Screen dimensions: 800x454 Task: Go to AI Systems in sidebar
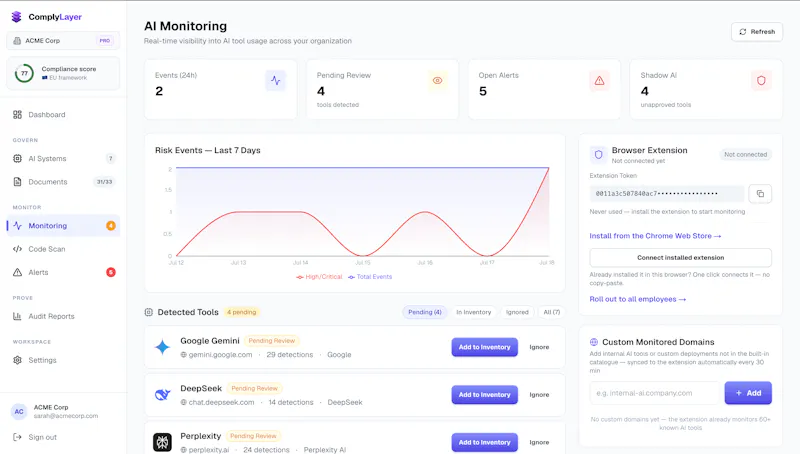pyautogui.click(x=63, y=159)
